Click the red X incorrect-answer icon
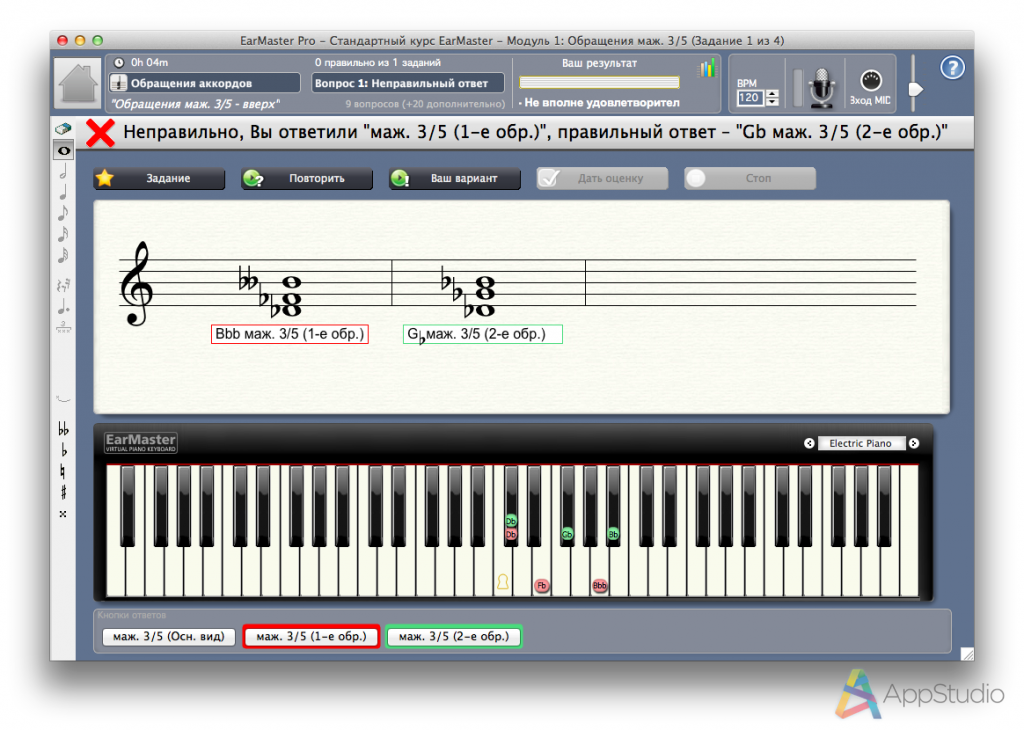This screenshot has width=1024, height=730. point(100,133)
